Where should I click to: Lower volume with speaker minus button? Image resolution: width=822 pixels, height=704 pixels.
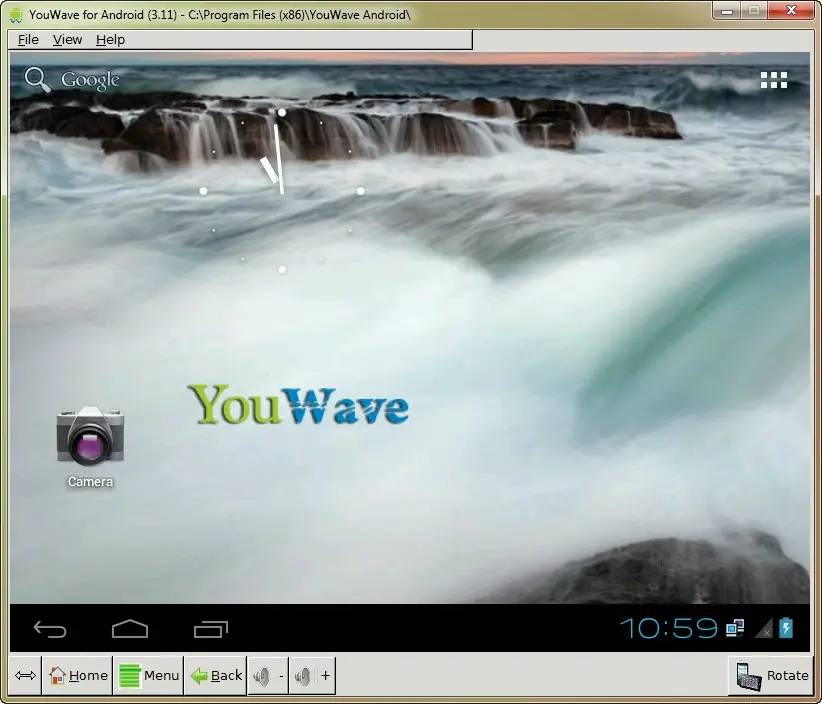[x=268, y=675]
